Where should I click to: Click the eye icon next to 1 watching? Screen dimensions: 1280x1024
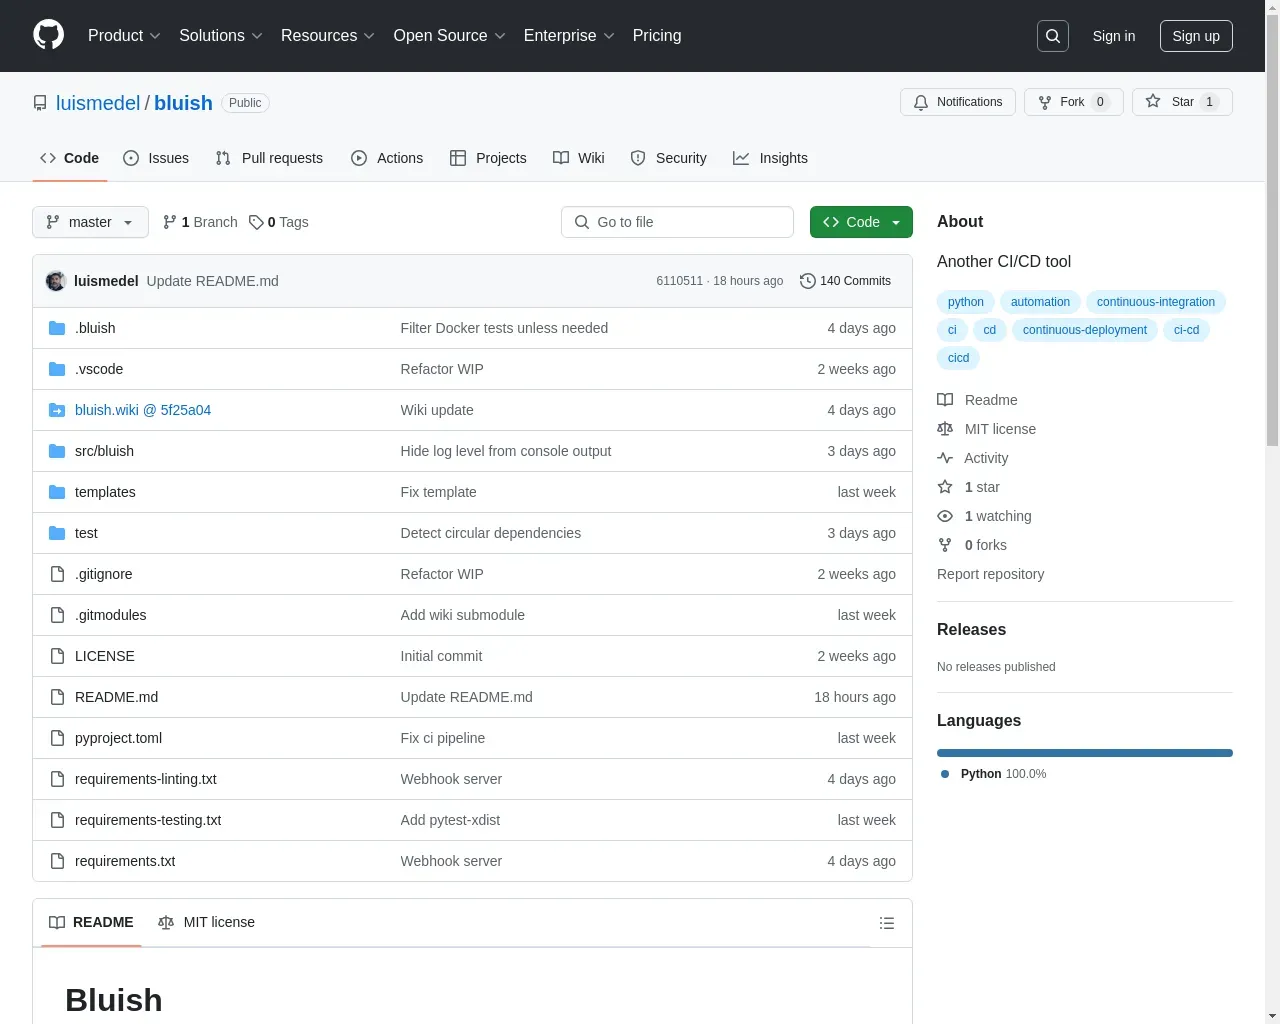click(945, 516)
